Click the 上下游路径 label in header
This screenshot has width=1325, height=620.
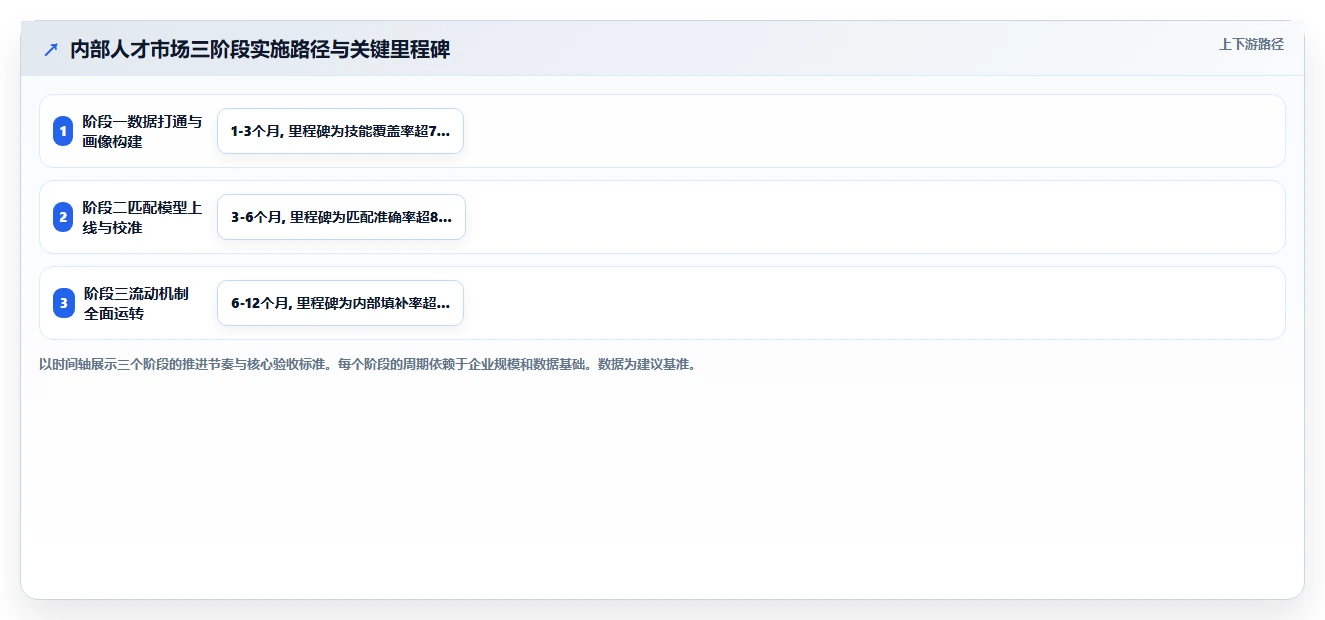[1251, 44]
